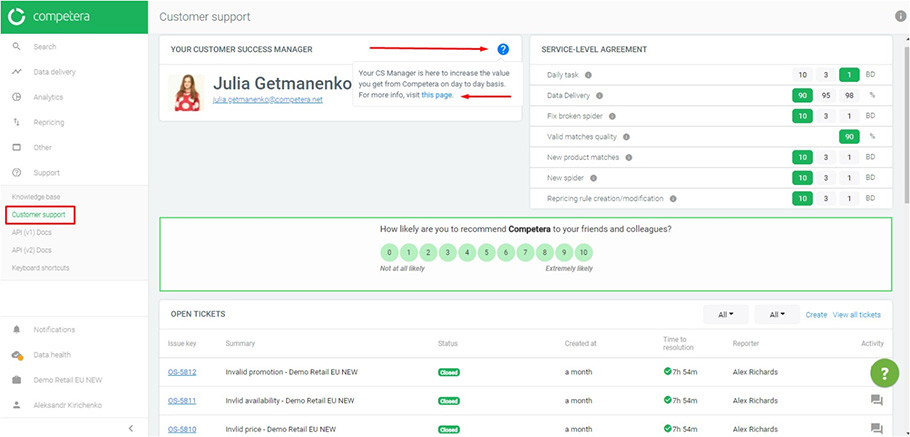Click View all tickets link
Screen dimensions: 910x437
click(x=857, y=315)
